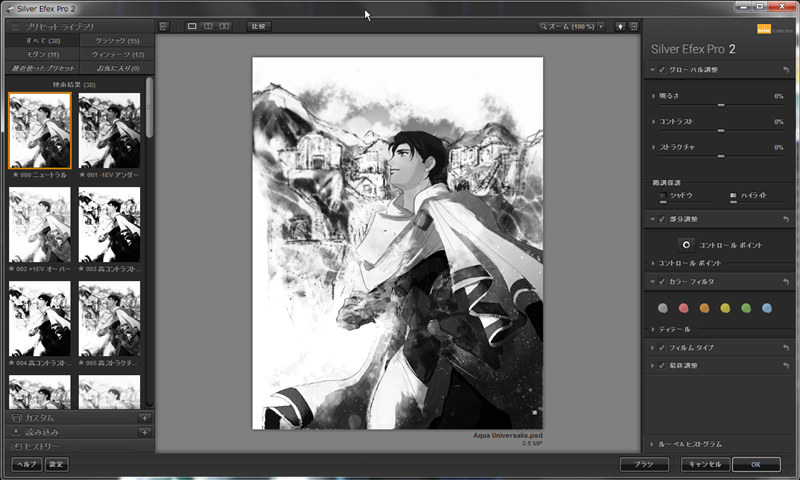Click the light bulb background color icon
This screenshot has width=800, height=480.
[620, 26]
